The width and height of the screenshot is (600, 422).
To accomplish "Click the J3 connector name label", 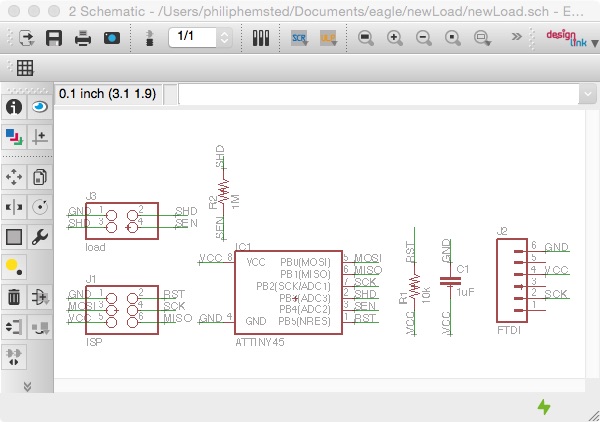I will point(91,196).
